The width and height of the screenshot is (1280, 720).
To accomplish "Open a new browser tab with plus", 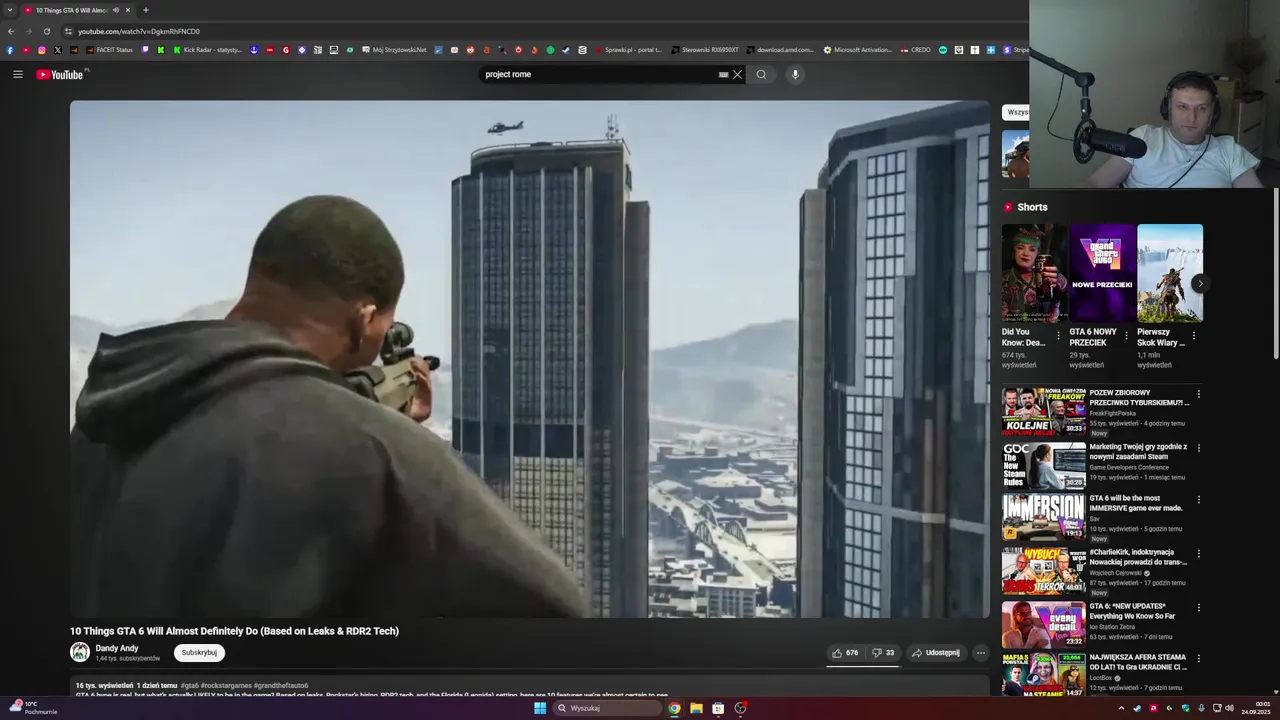I will (145, 10).
